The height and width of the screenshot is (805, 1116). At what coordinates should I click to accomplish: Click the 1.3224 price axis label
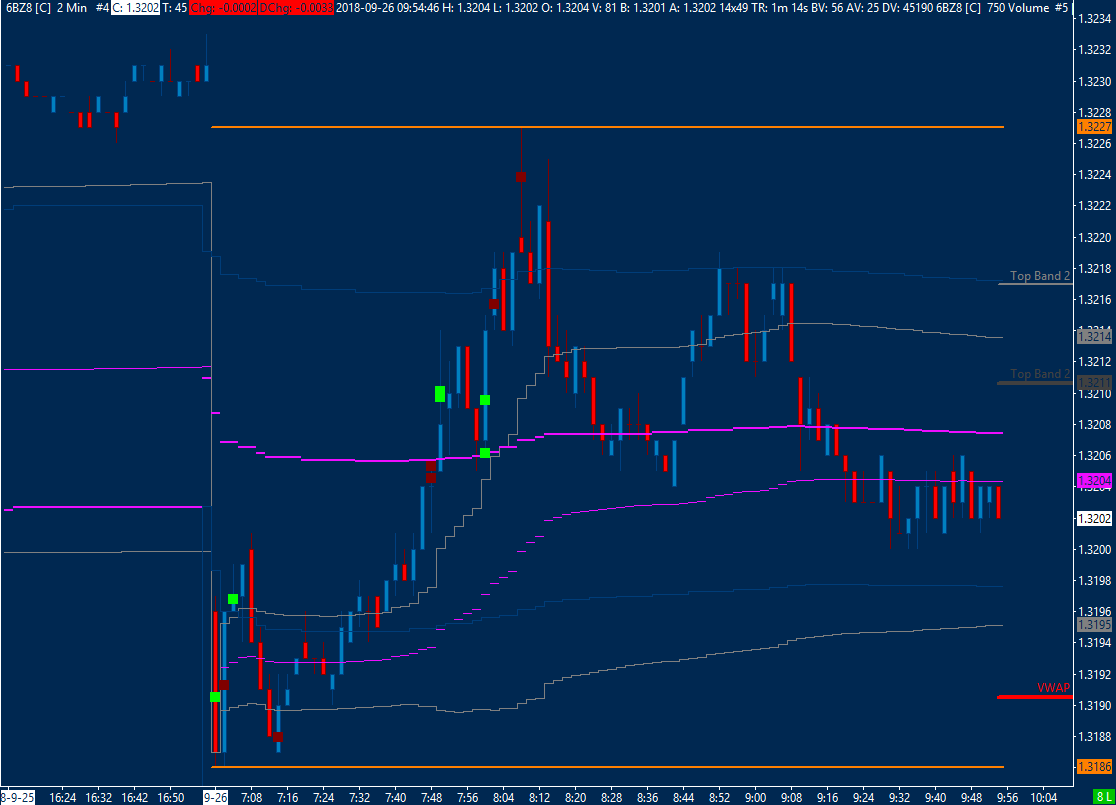[1095, 174]
